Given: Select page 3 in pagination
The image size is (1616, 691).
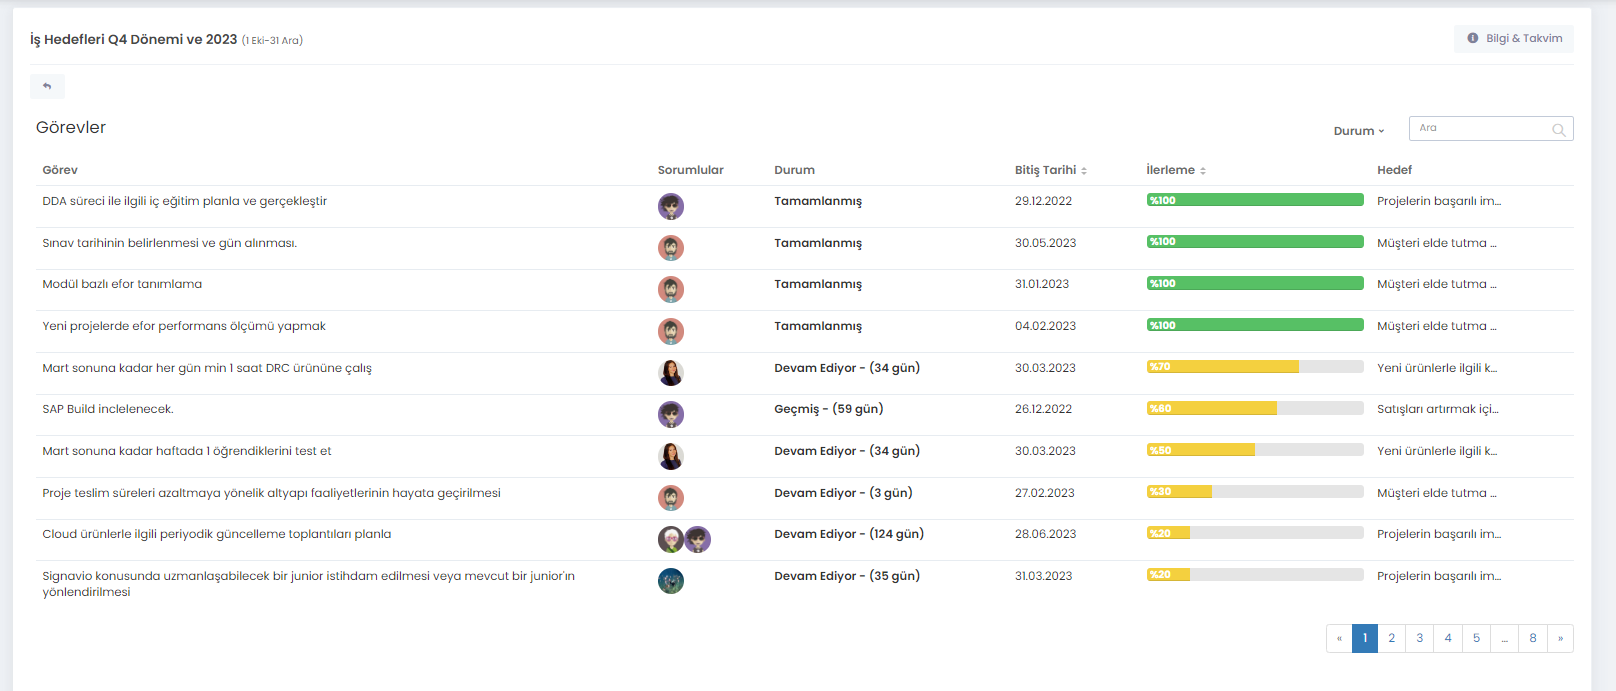Looking at the screenshot, I should [x=1419, y=638].
